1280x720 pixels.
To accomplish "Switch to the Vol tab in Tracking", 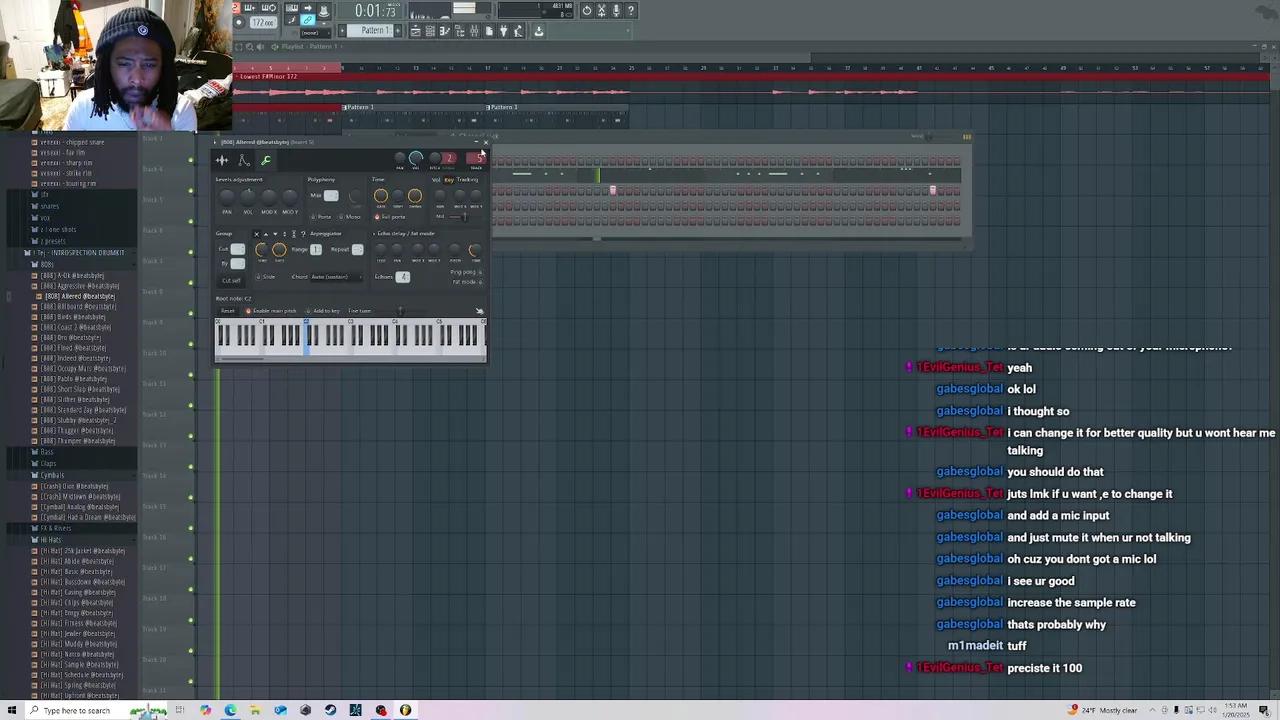I will pyautogui.click(x=436, y=180).
